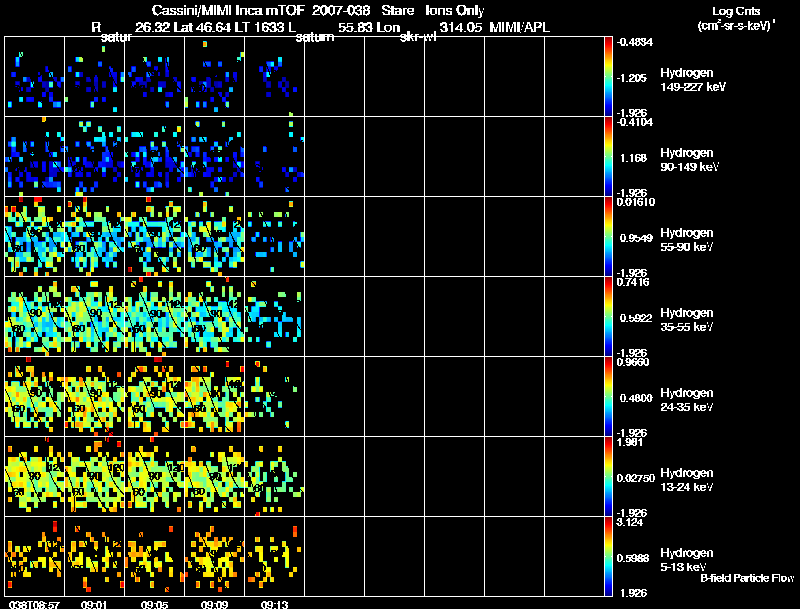Click the '1.168' color scale value
This screenshot has height=609, width=800.
point(633,158)
